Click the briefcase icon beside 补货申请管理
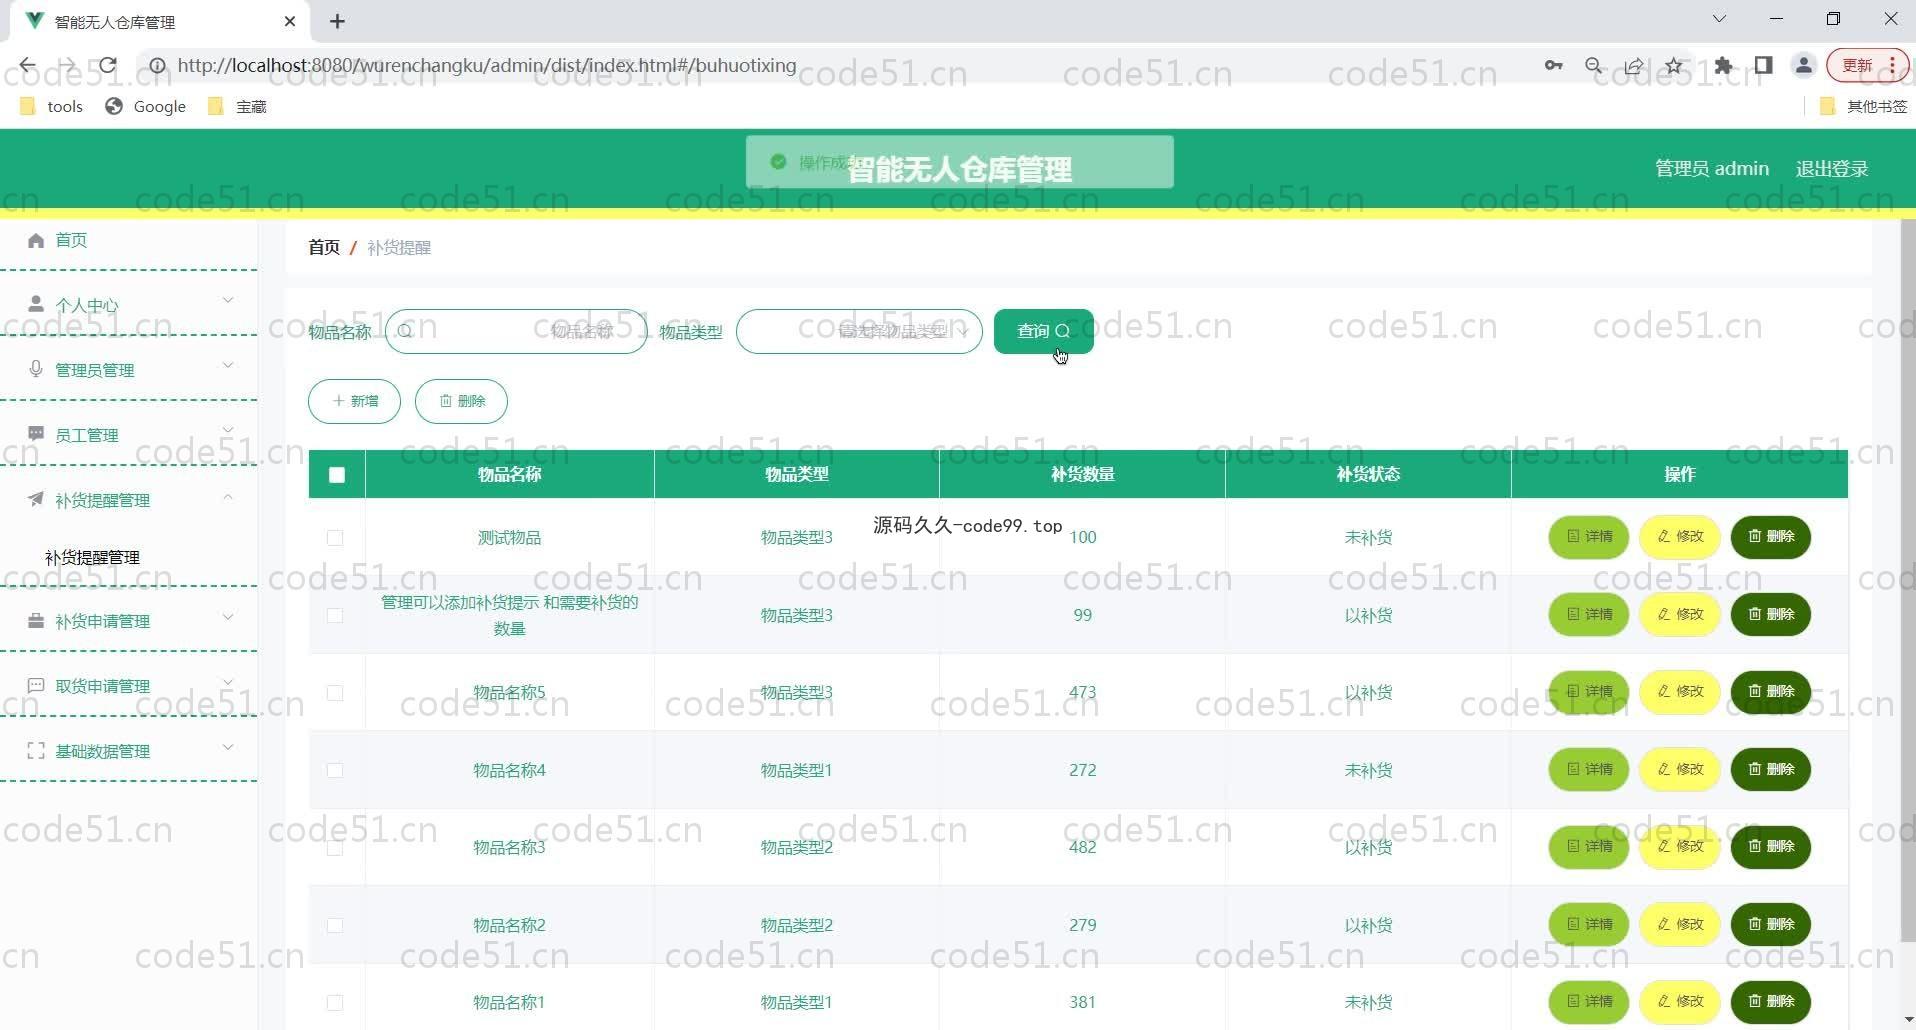 (36, 621)
